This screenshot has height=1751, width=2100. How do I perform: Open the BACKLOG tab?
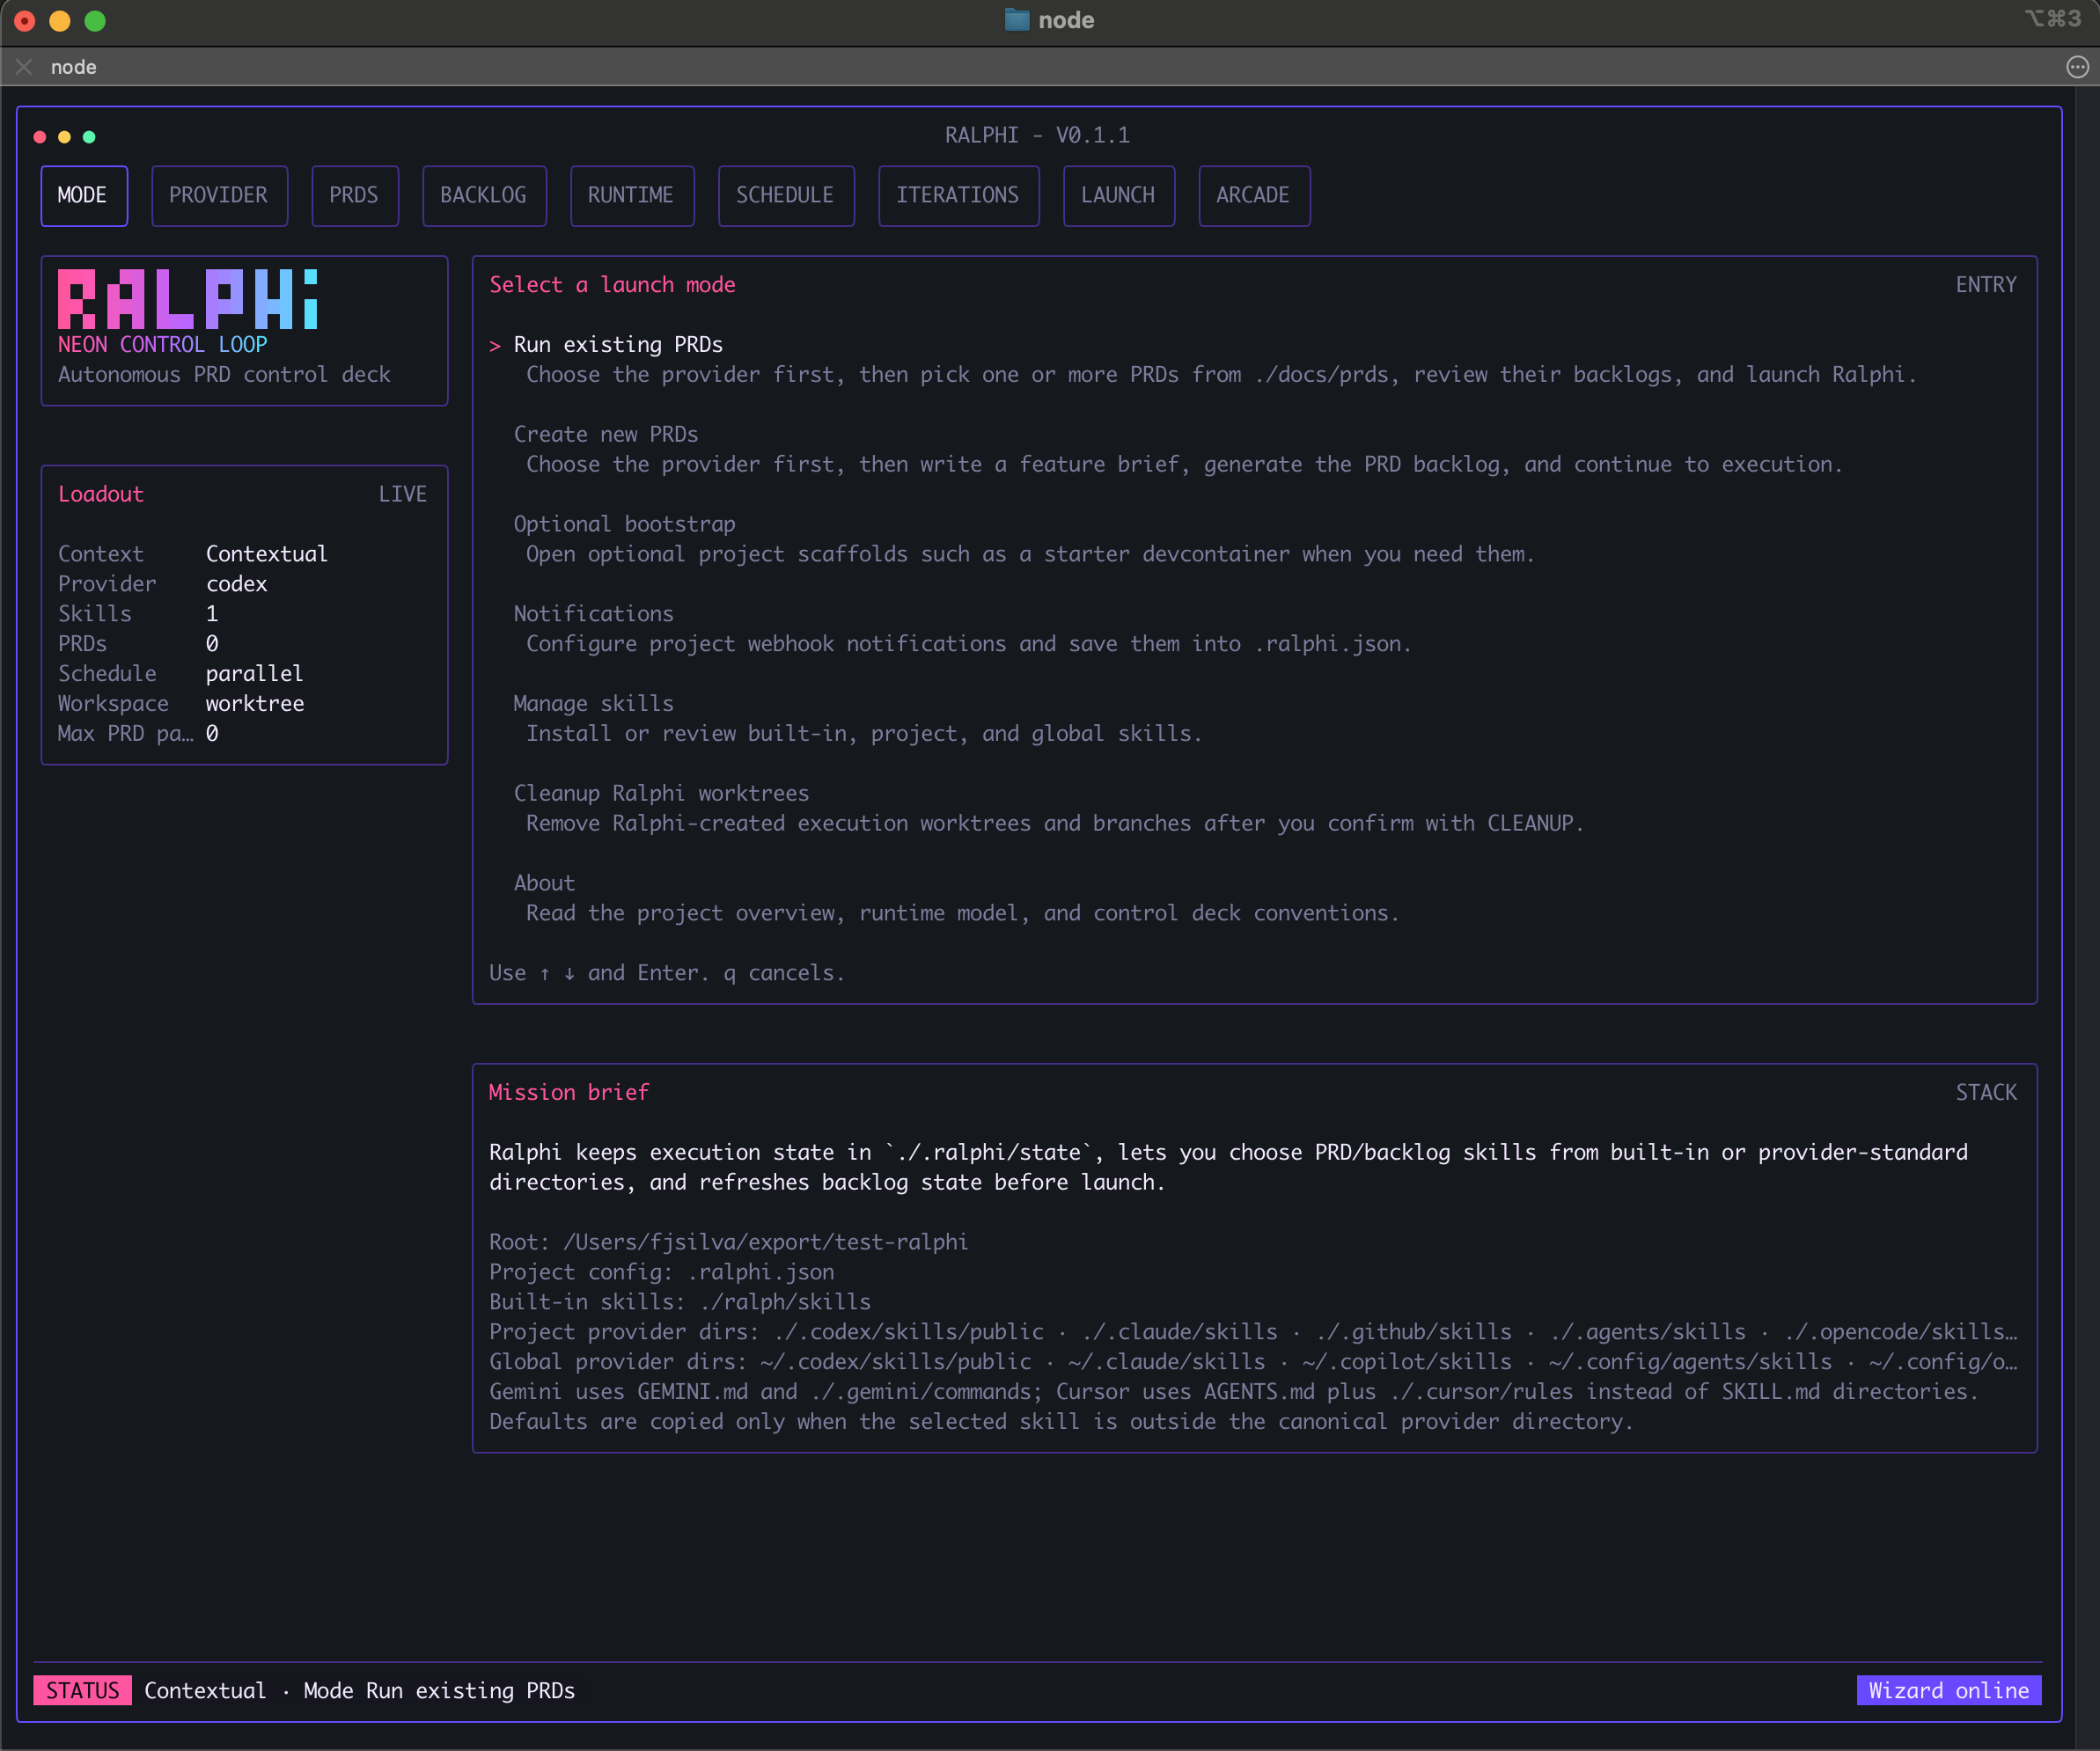(x=484, y=195)
